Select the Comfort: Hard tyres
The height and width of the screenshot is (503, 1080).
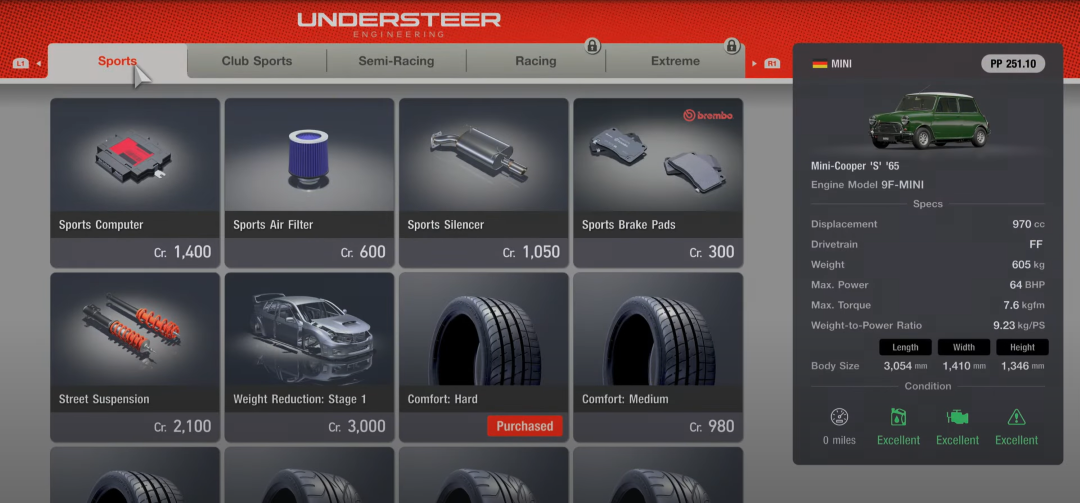[x=483, y=356]
